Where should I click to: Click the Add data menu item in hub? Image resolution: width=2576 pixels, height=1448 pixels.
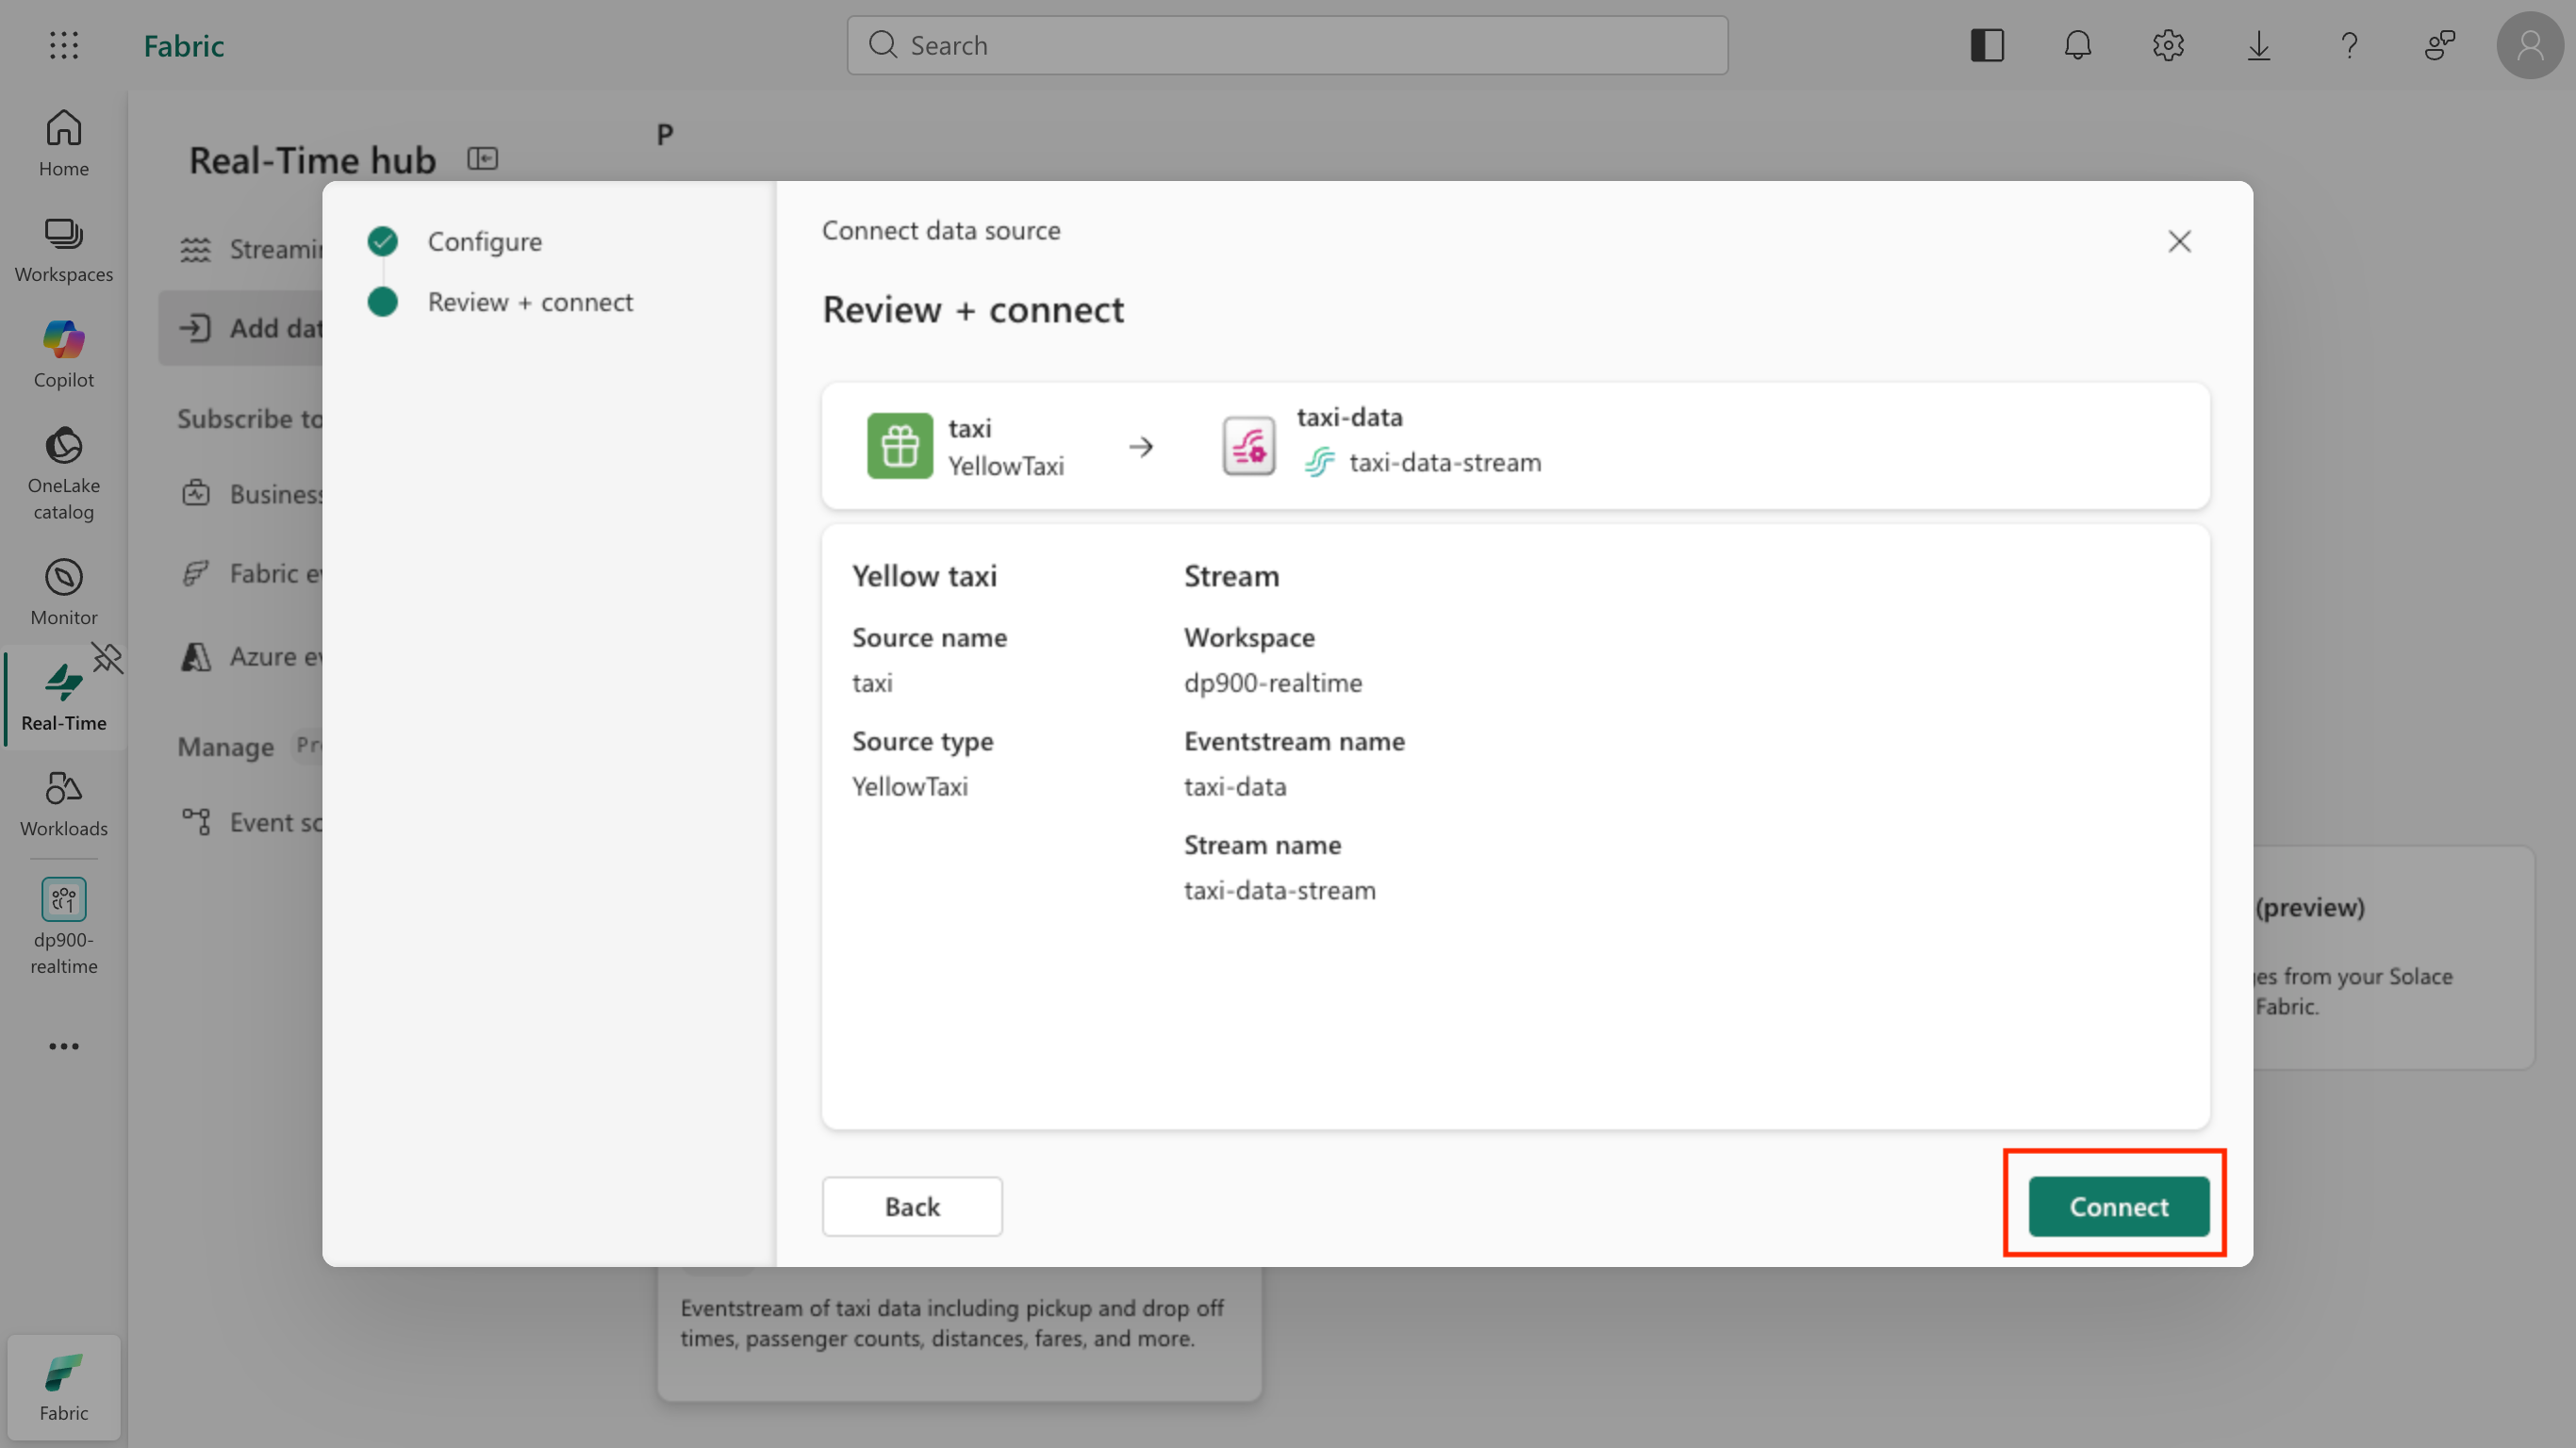pyautogui.click(x=240, y=328)
